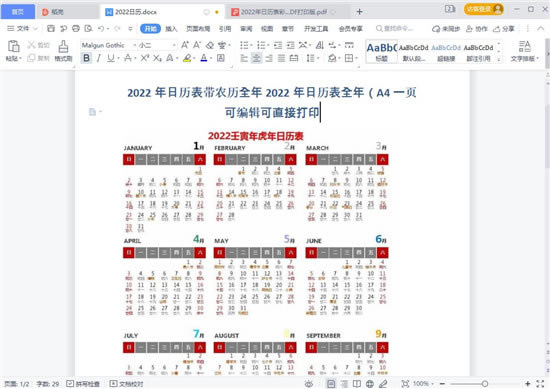Collapse the ribbon with the chevron
This screenshot has width=550, height=389.
541,29
